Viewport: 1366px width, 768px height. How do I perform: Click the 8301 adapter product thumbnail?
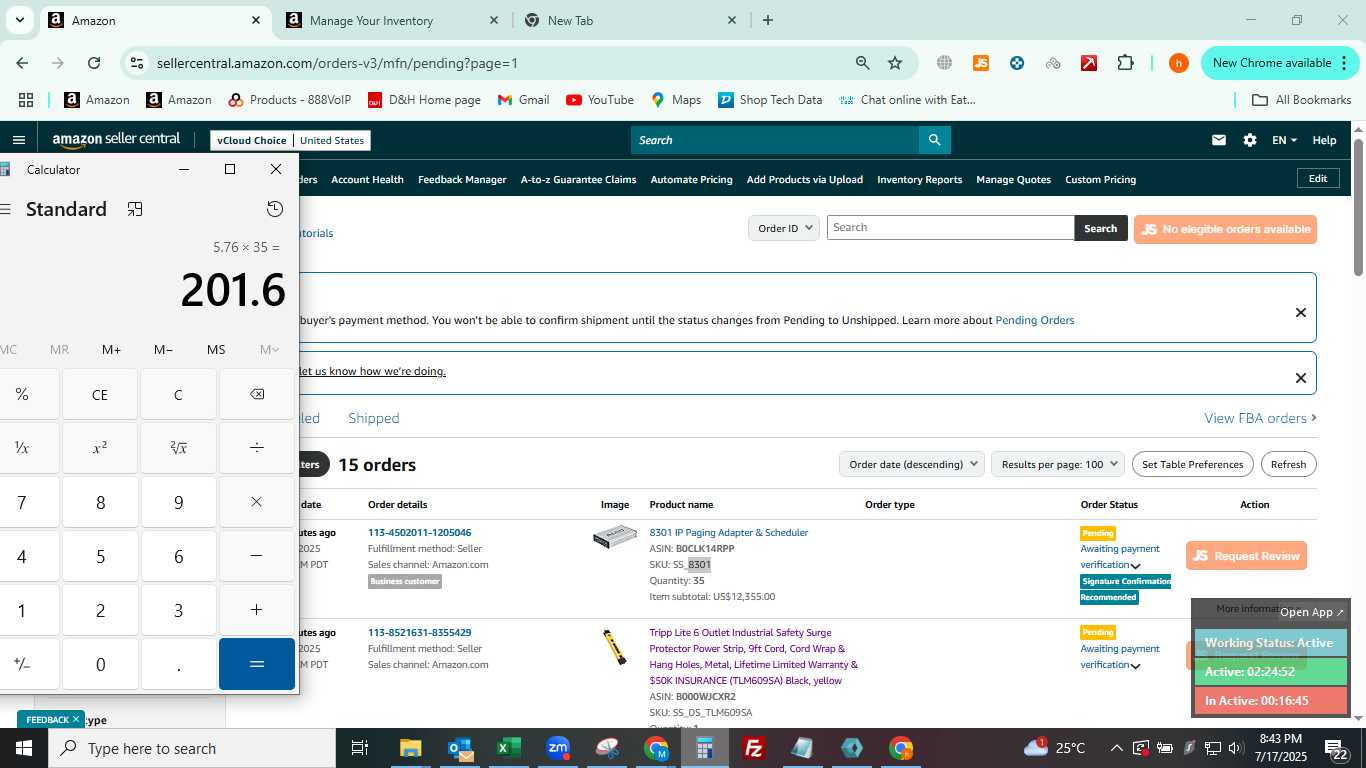[x=614, y=537]
